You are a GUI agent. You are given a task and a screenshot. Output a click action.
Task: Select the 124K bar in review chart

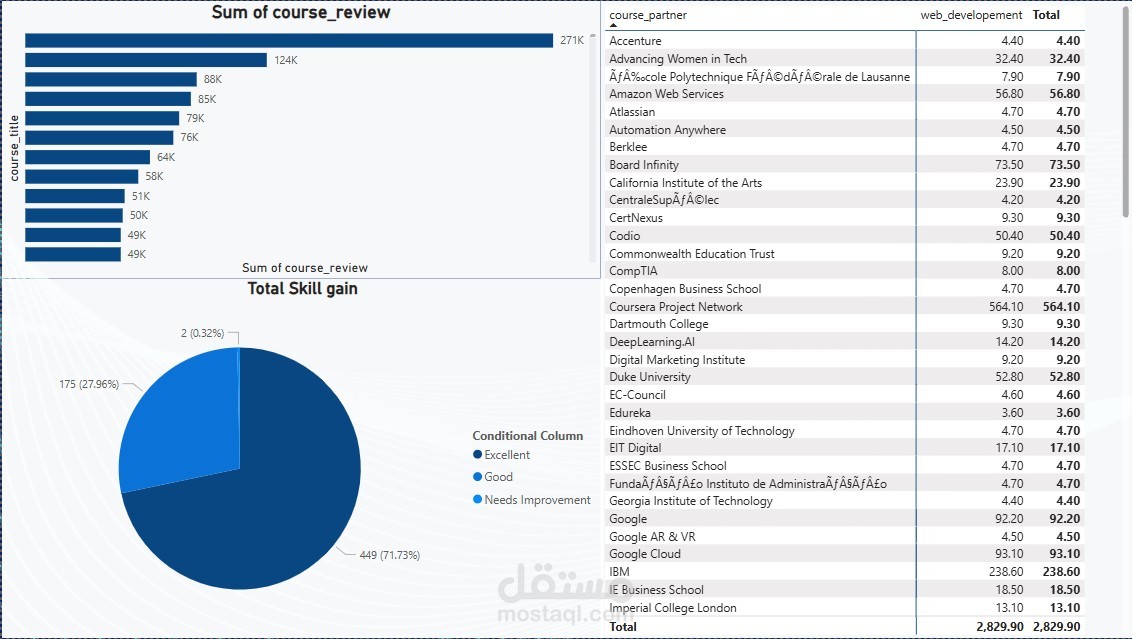click(146, 60)
